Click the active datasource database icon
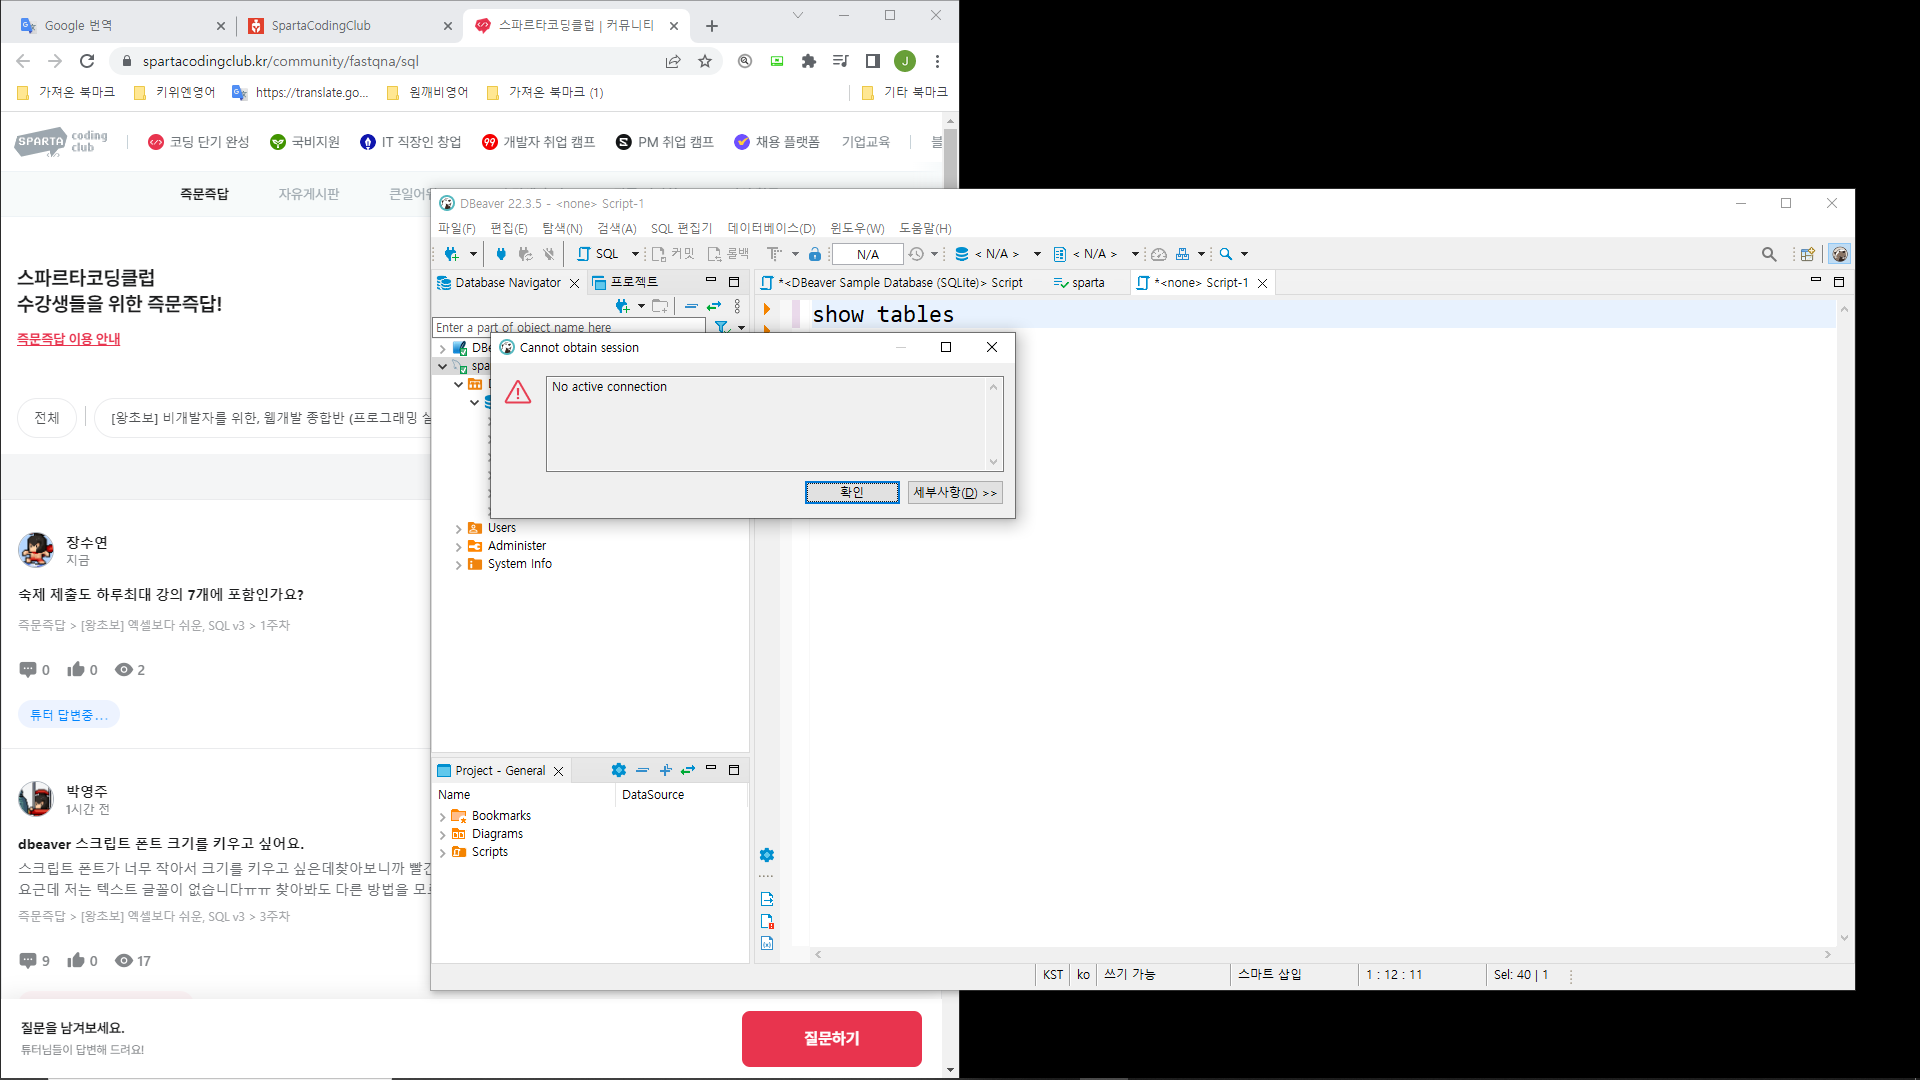This screenshot has height=1080, width=1920. [962, 254]
